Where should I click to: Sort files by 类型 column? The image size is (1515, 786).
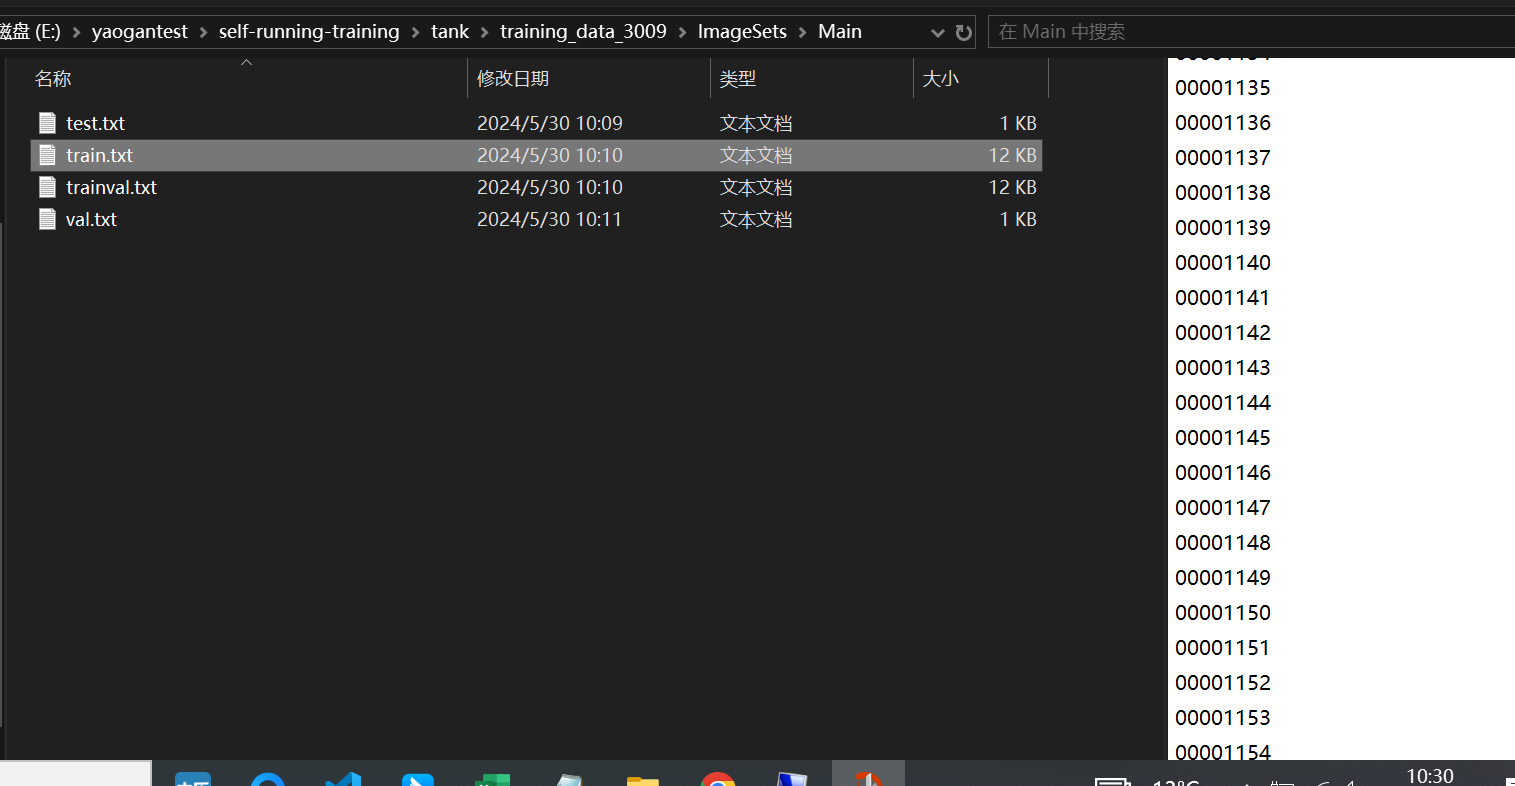pos(738,79)
